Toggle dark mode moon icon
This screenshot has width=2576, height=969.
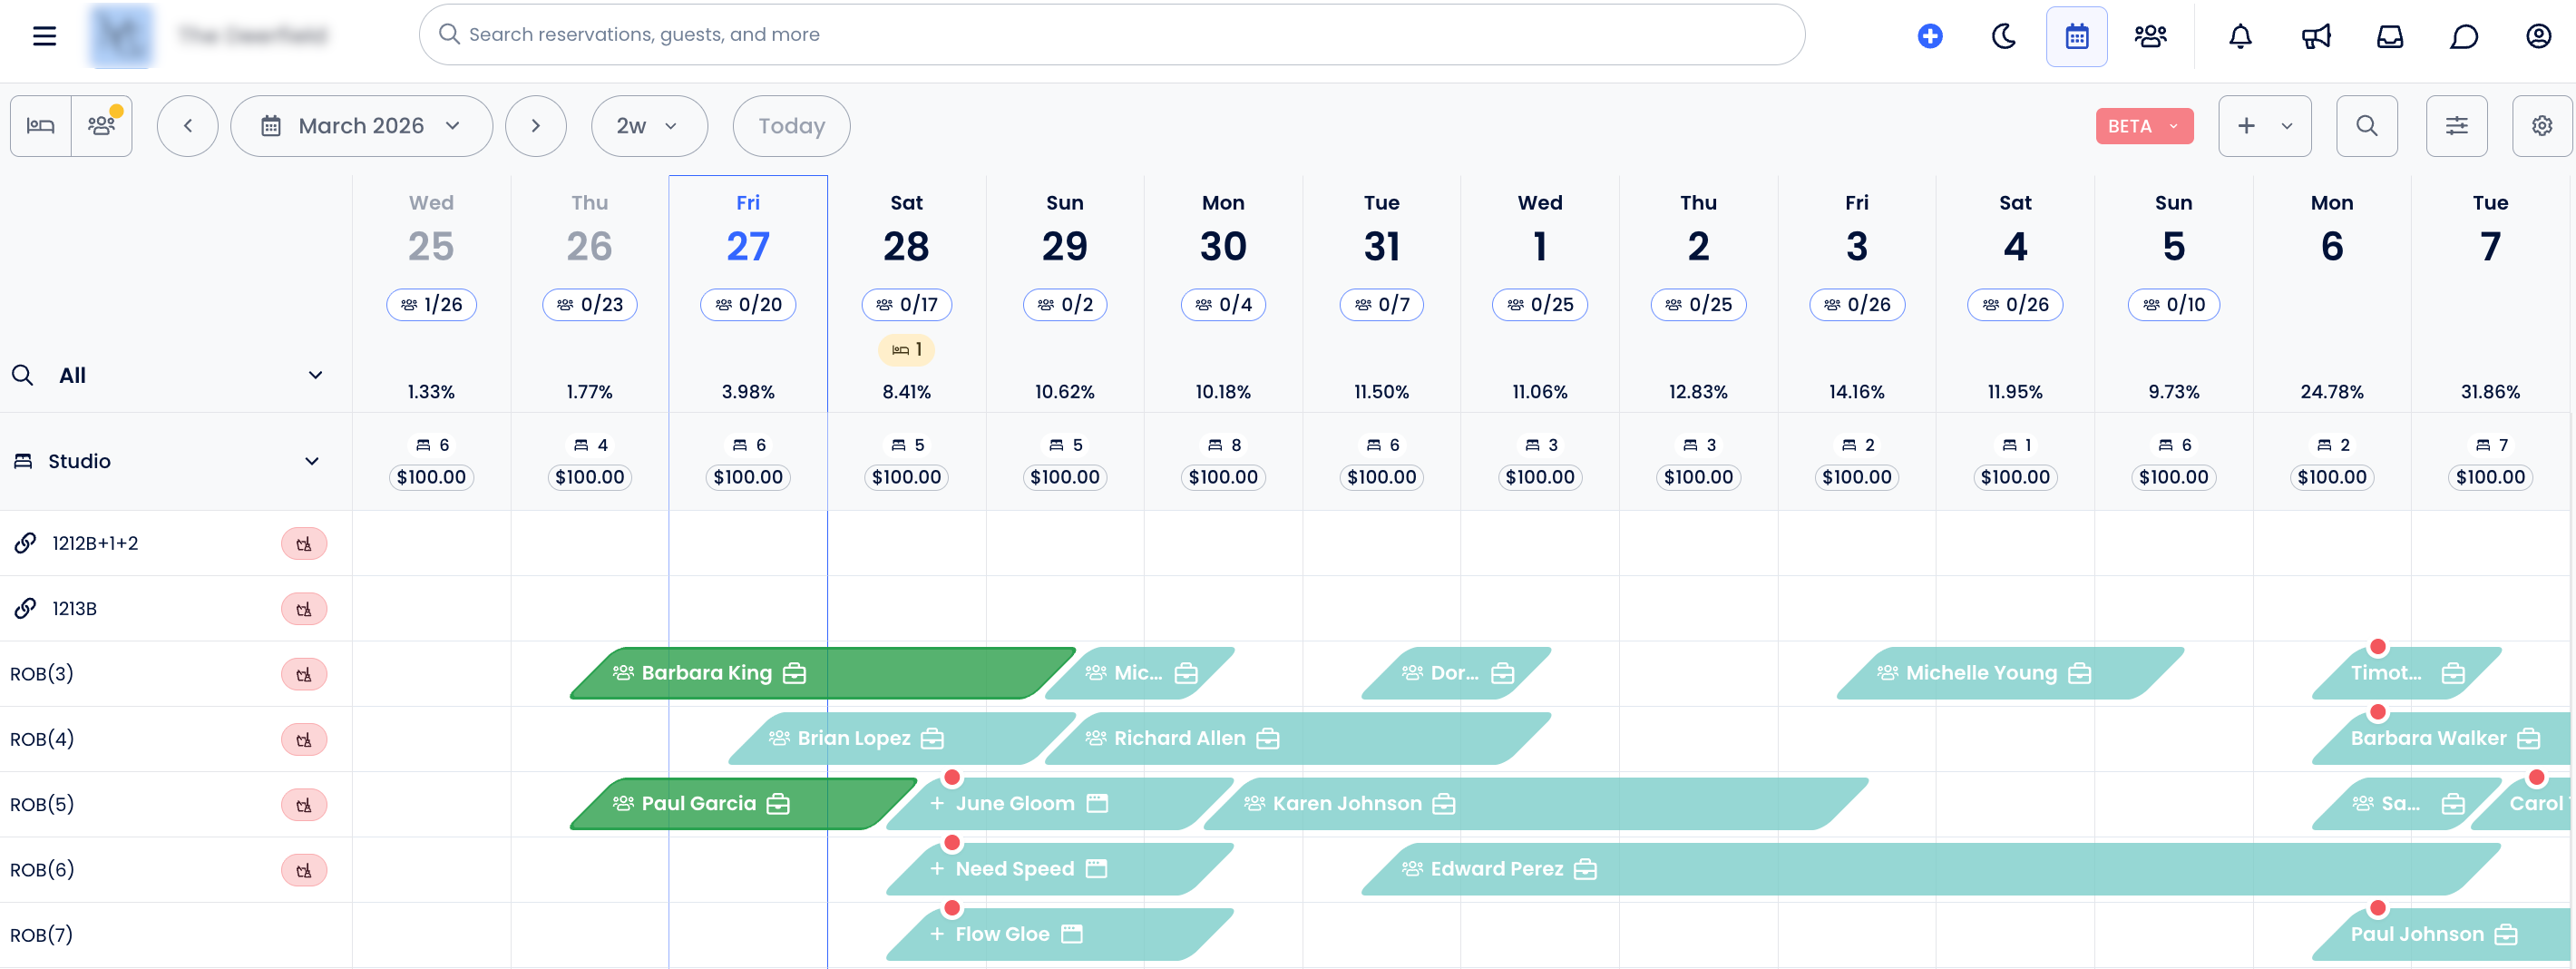tap(2003, 37)
